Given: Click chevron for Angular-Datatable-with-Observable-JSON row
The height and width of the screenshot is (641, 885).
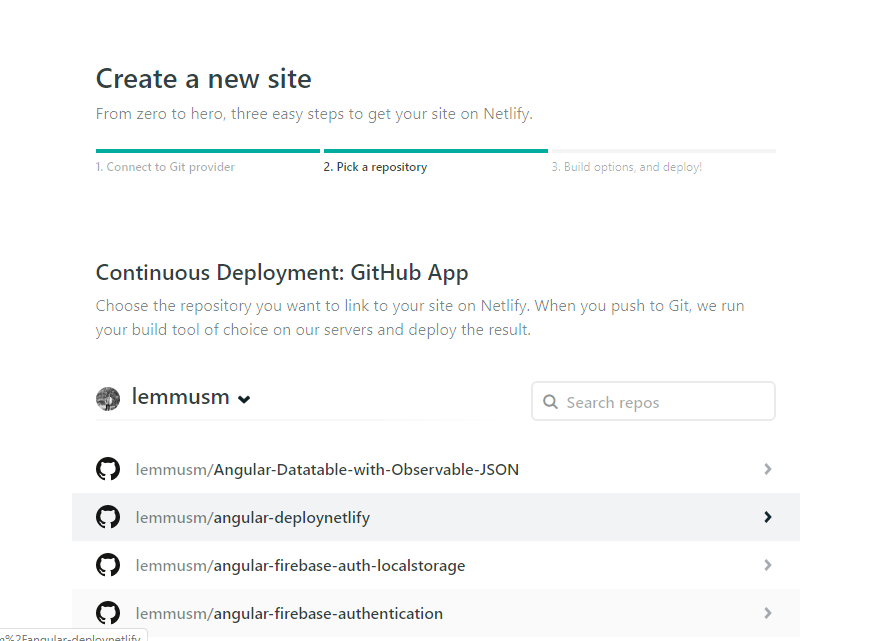Looking at the screenshot, I should pos(767,469).
